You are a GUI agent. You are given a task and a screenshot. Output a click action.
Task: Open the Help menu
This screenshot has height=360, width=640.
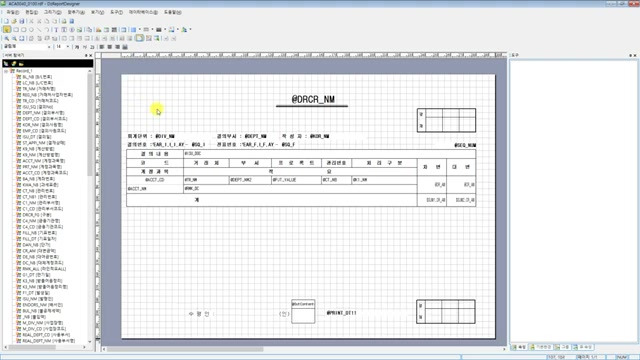pos(173,12)
